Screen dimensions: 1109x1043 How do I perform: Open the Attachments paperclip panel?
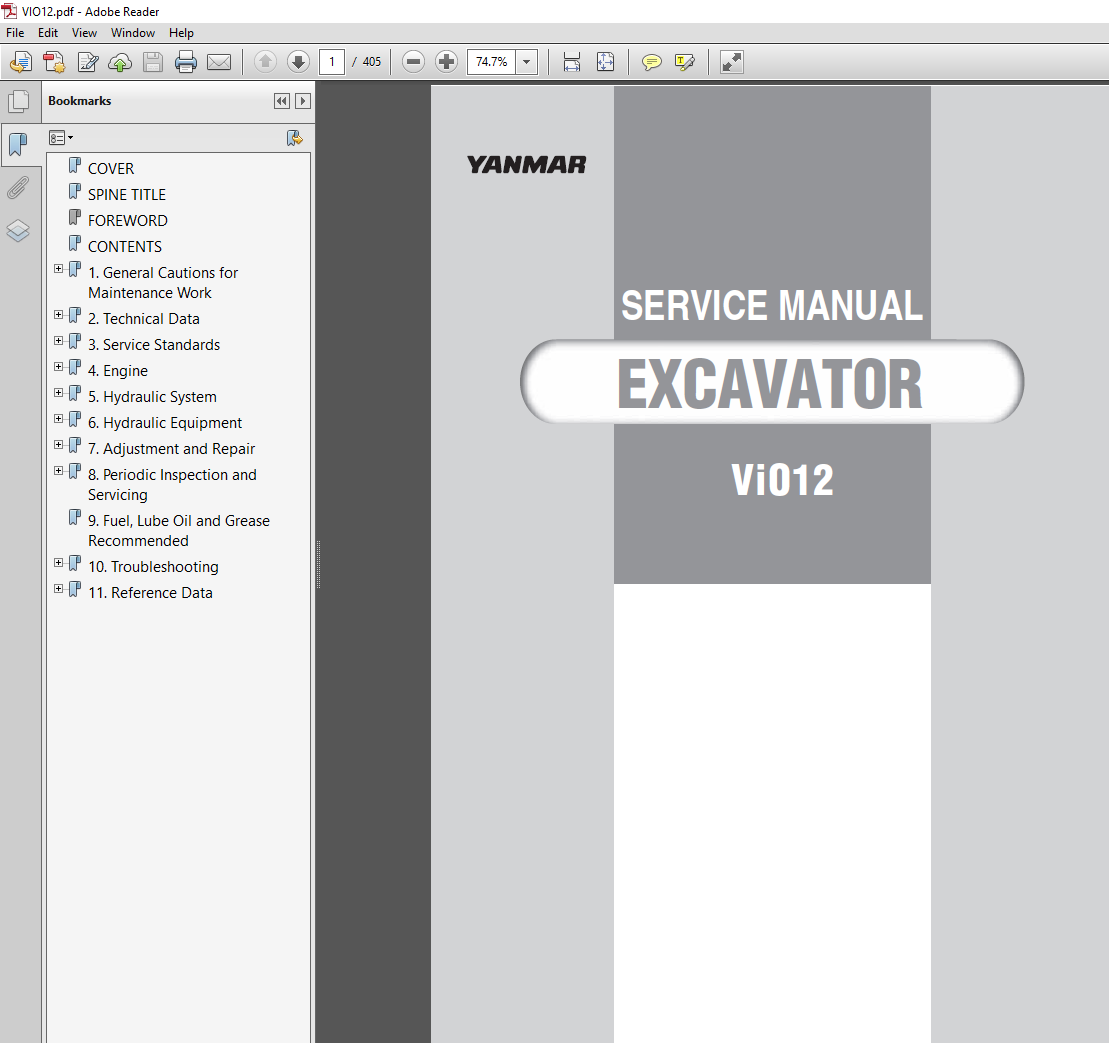point(18,188)
